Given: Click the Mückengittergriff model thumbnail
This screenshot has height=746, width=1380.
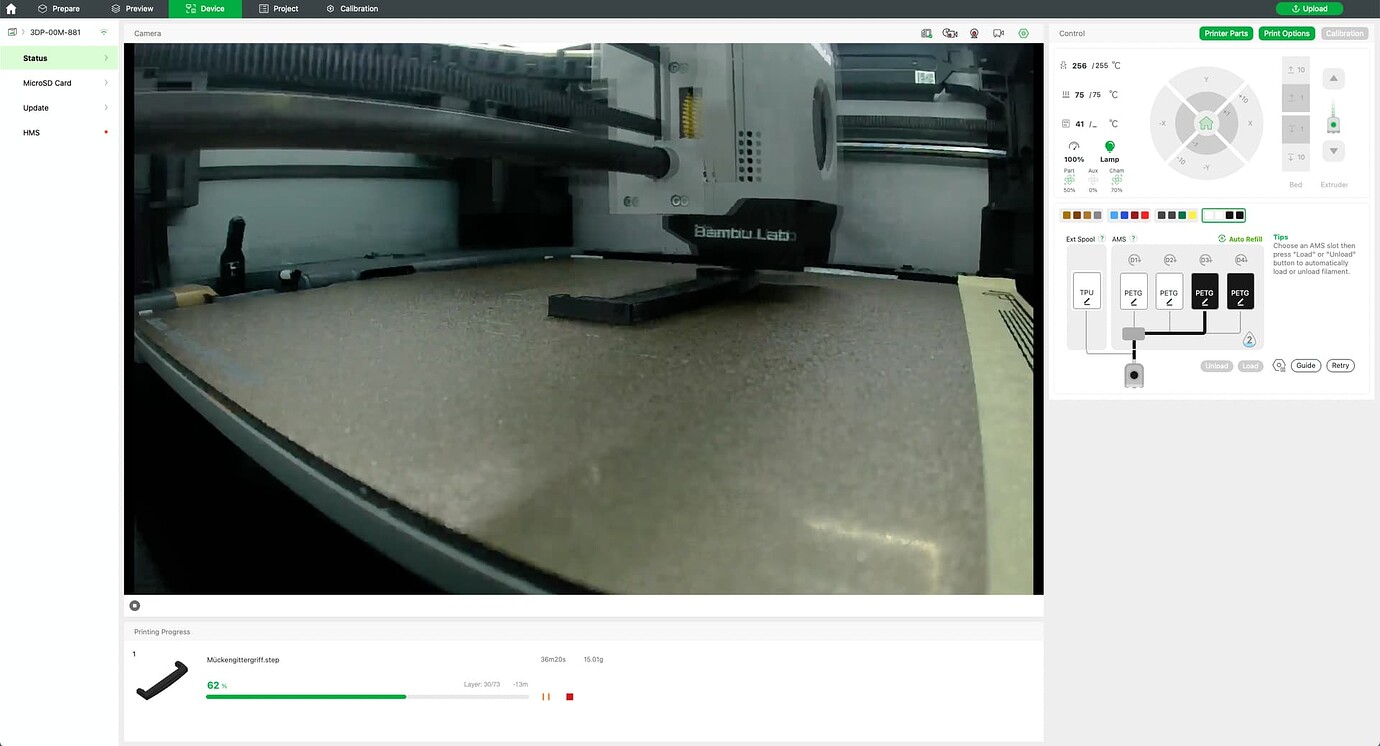Looking at the screenshot, I should (162, 681).
